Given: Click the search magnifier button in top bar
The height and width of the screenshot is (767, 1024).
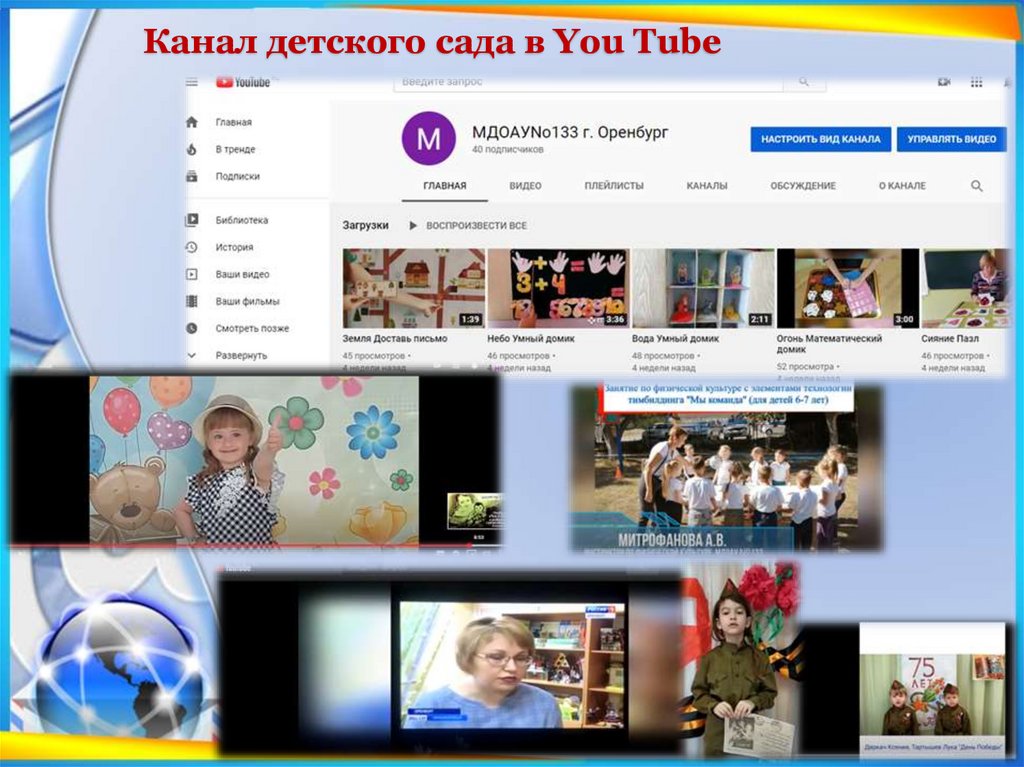Looking at the screenshot, I should tap(804, 82).
